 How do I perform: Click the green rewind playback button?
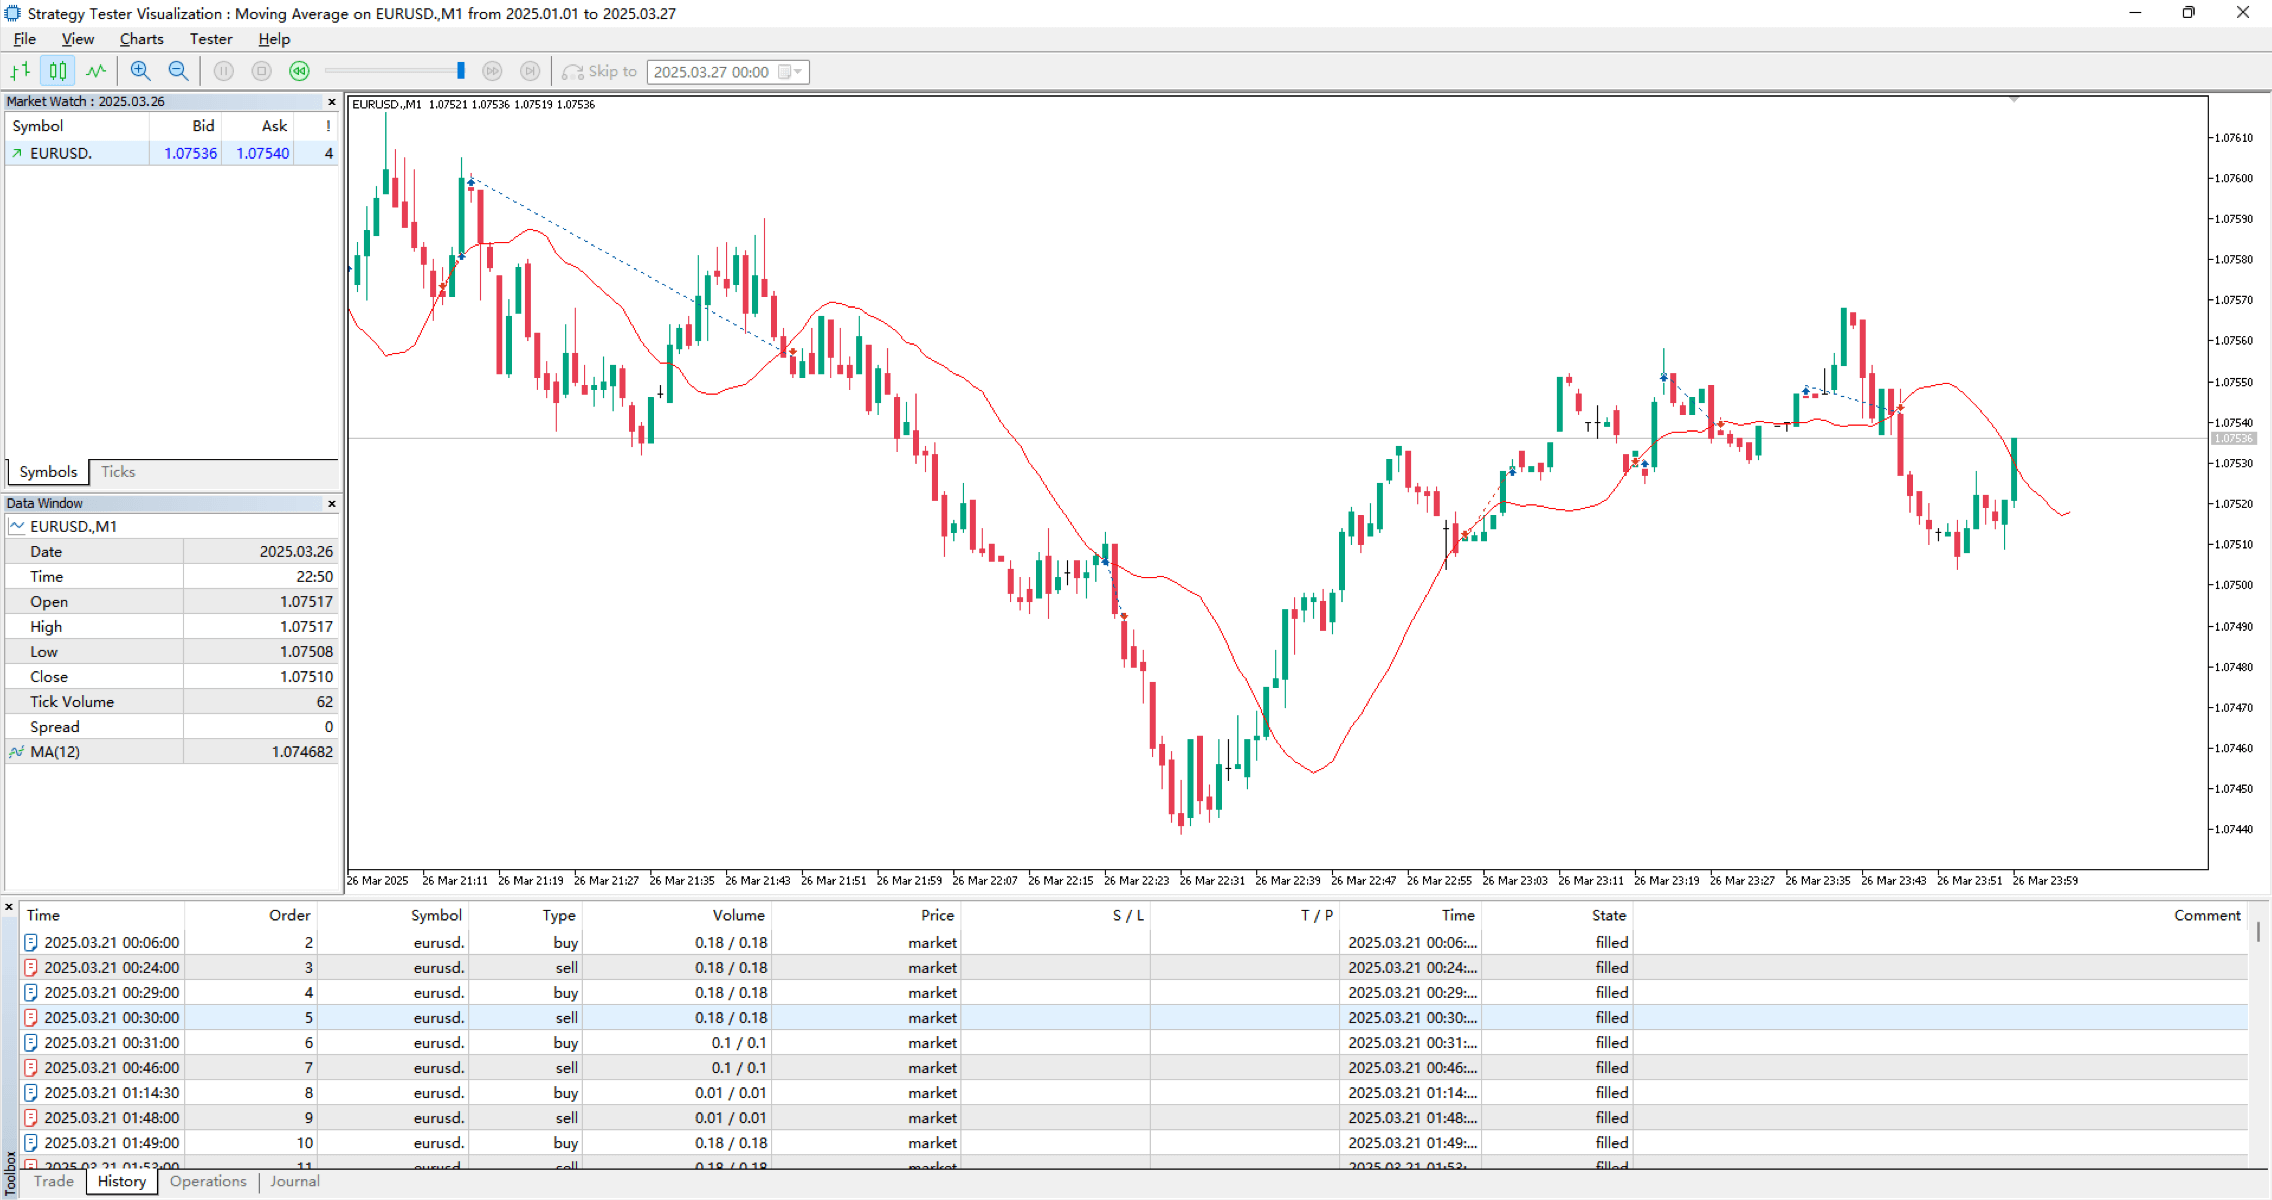(299, 71)
